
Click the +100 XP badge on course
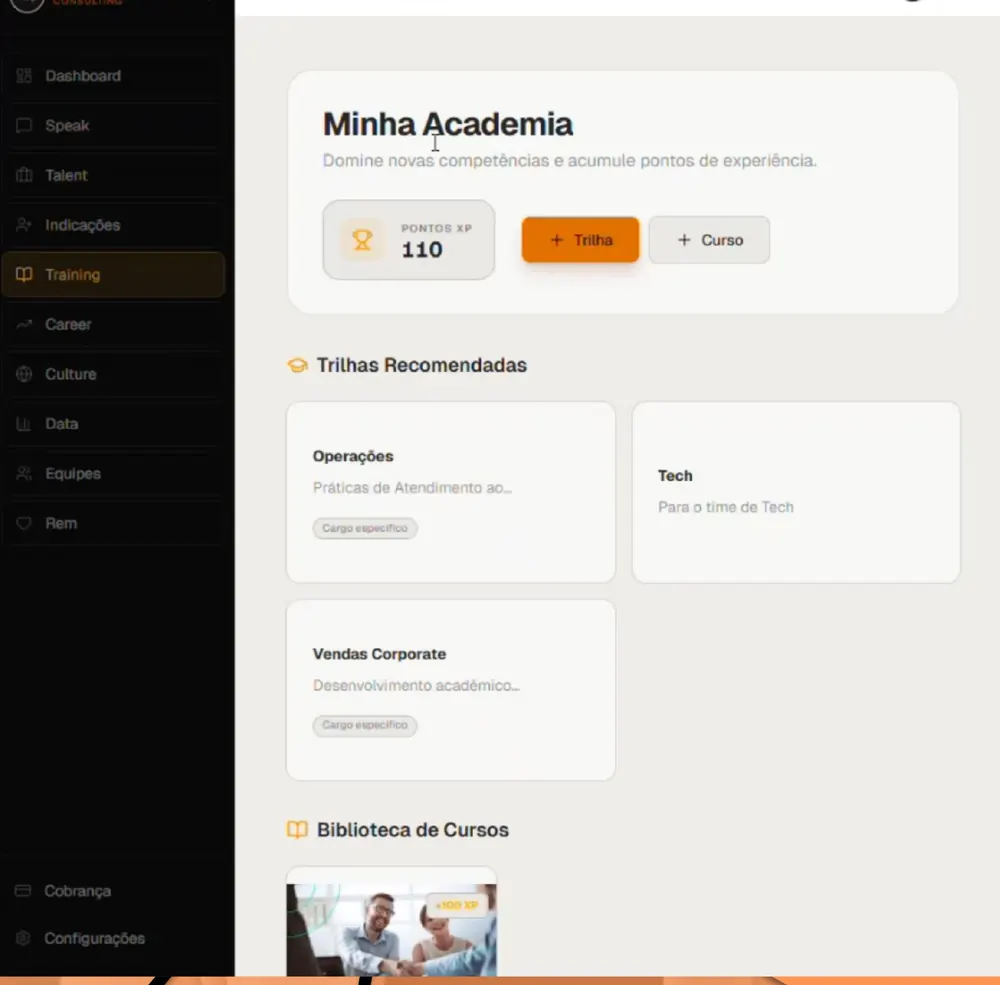(x=457, y=905)
